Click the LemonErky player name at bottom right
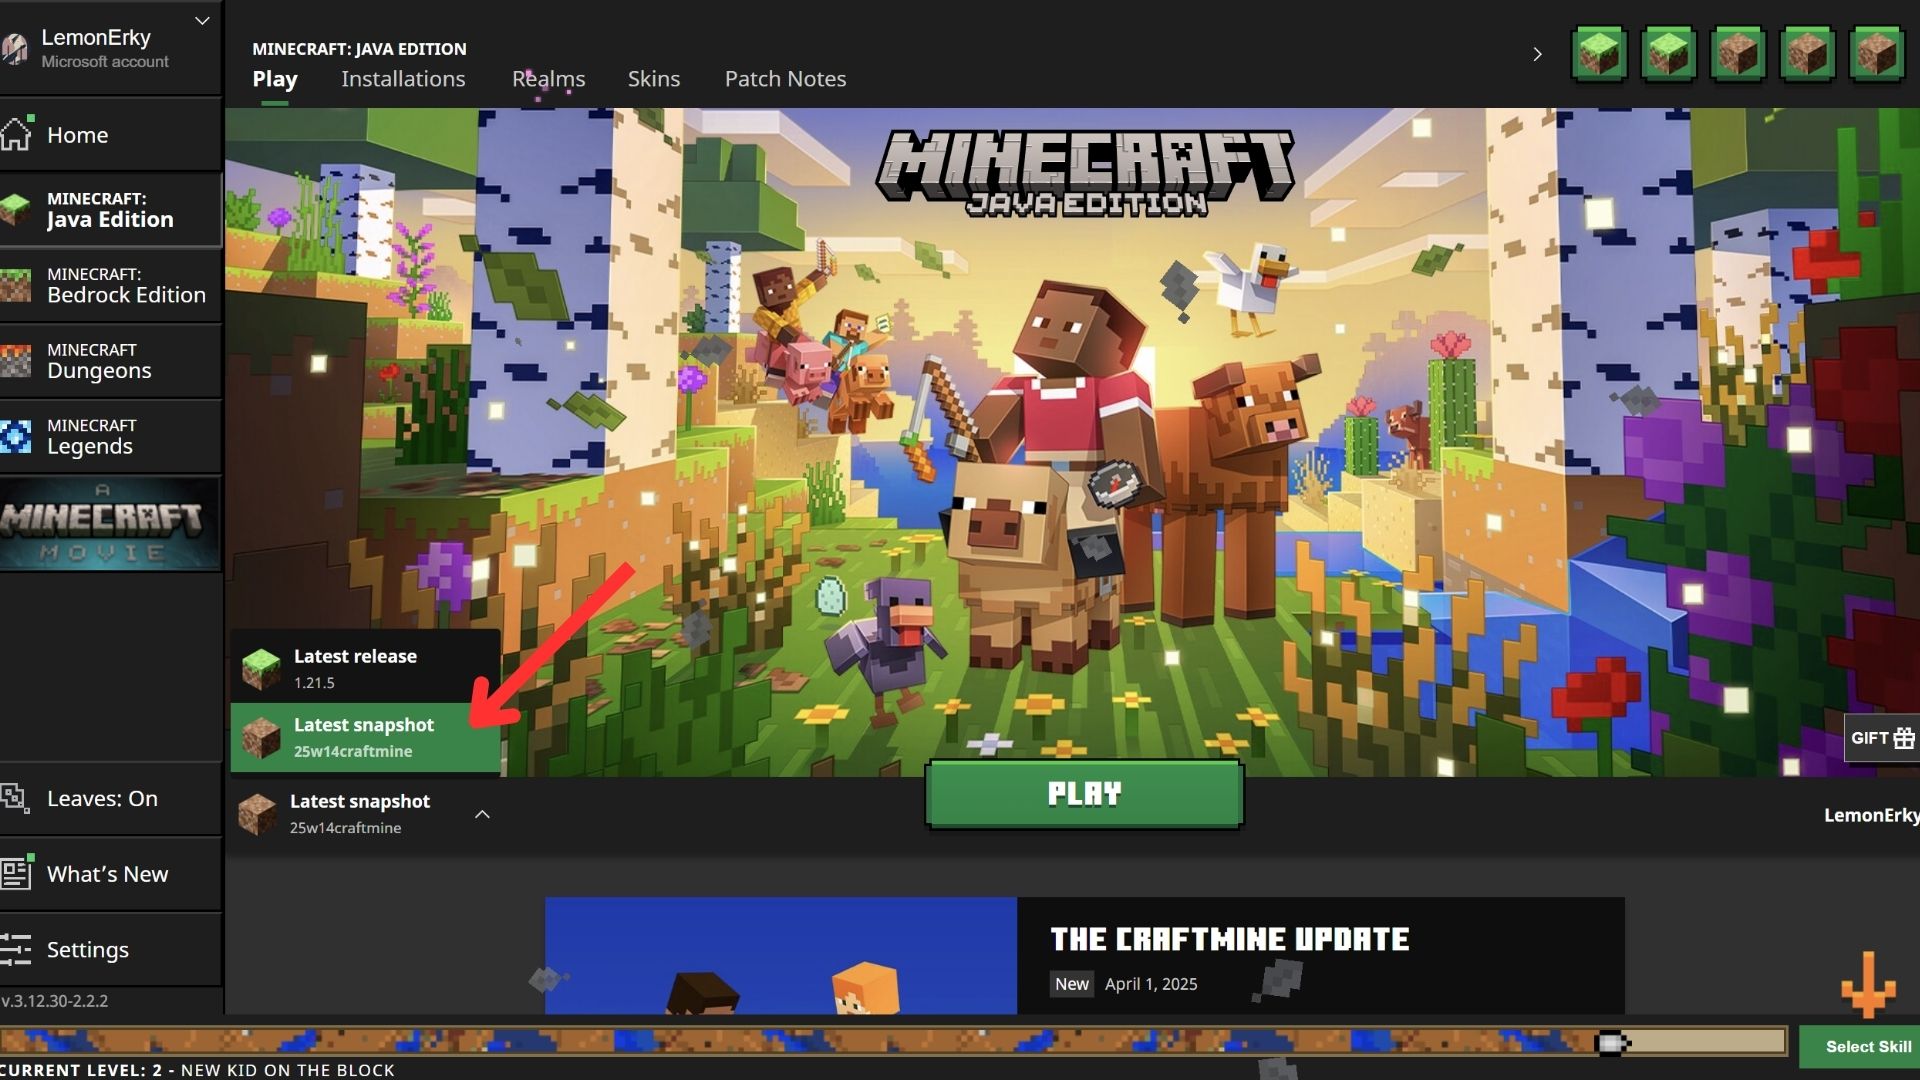The width and height of the screenshot is (1920, 1080). point(1871,815)
